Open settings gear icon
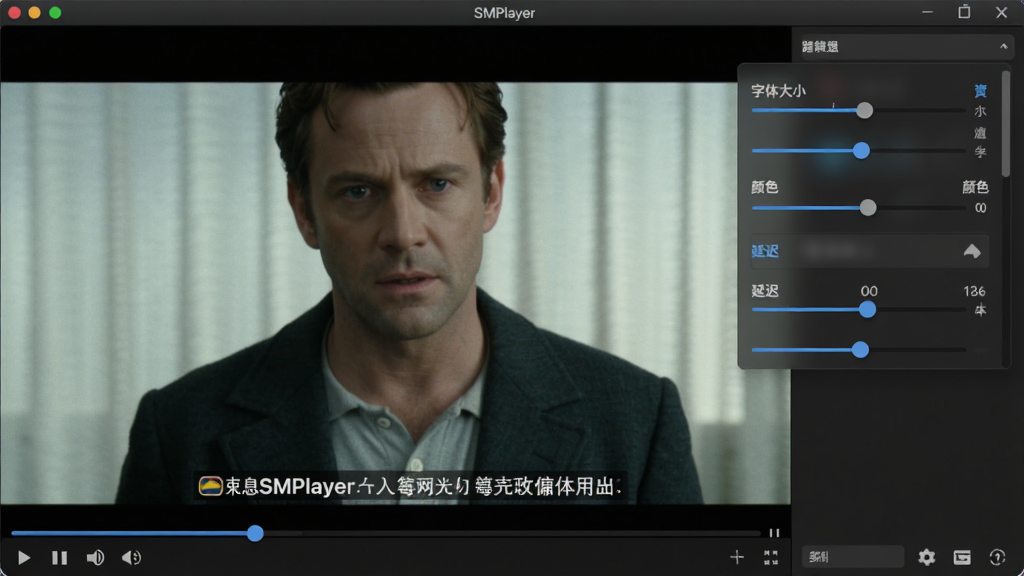The height and width of the screenshot is (576, 1024). (927, 557)
